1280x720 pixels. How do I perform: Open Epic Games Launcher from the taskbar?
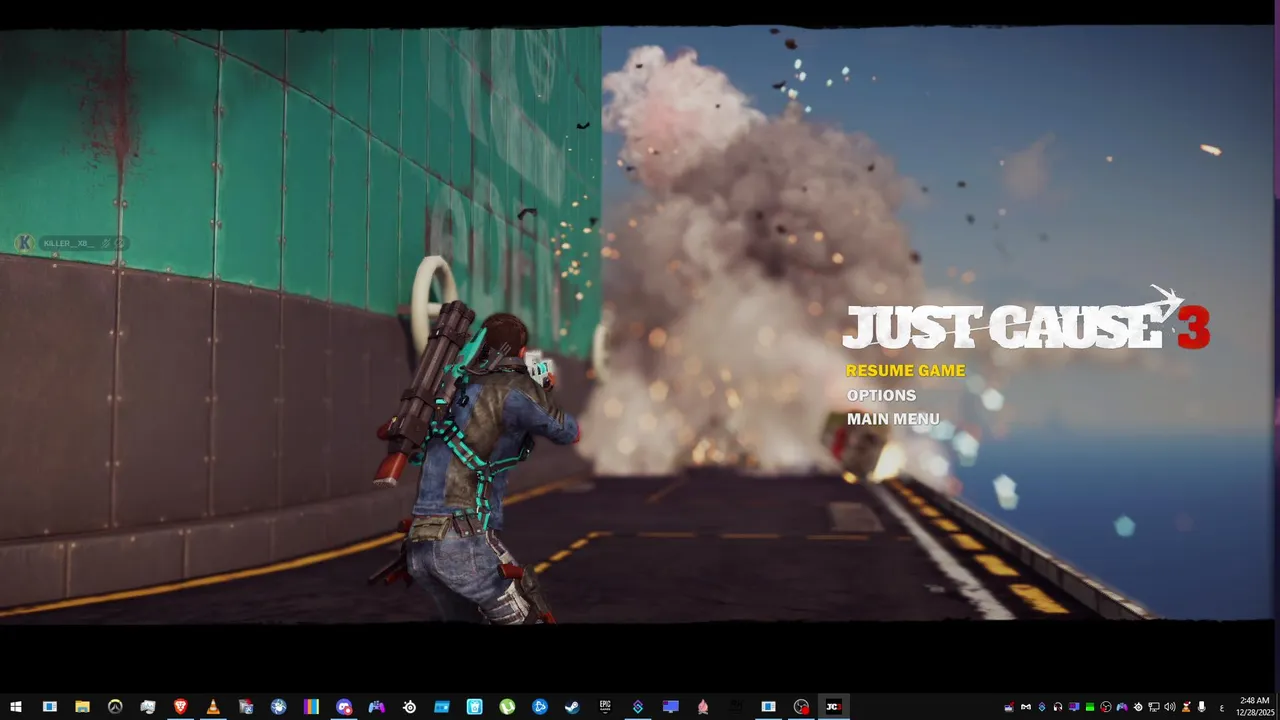[x=605, y=706]
